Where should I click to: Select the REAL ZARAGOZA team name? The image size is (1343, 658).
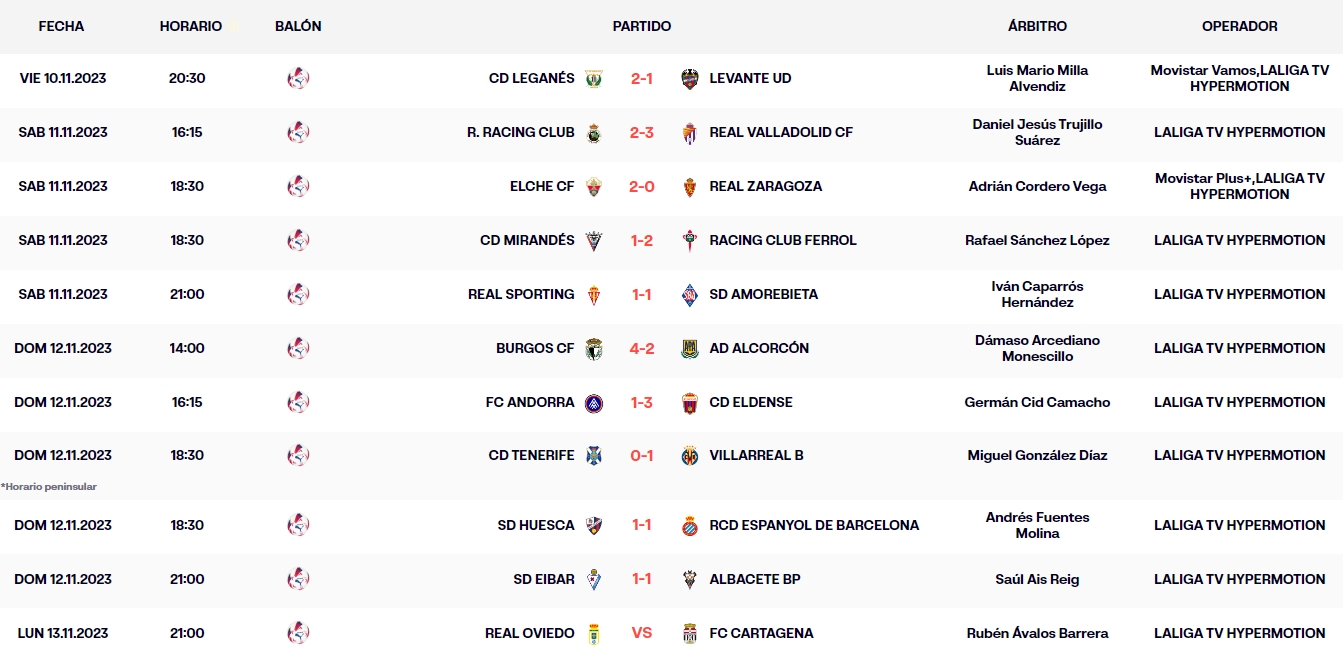pos(765,186)
